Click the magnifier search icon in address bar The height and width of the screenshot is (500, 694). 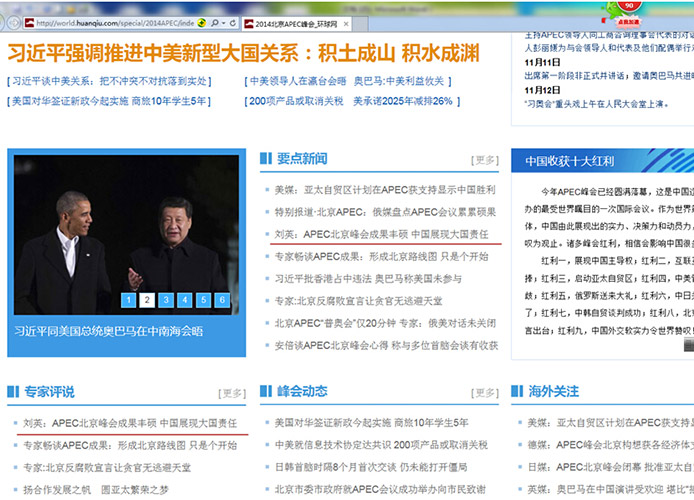[213, 22]
